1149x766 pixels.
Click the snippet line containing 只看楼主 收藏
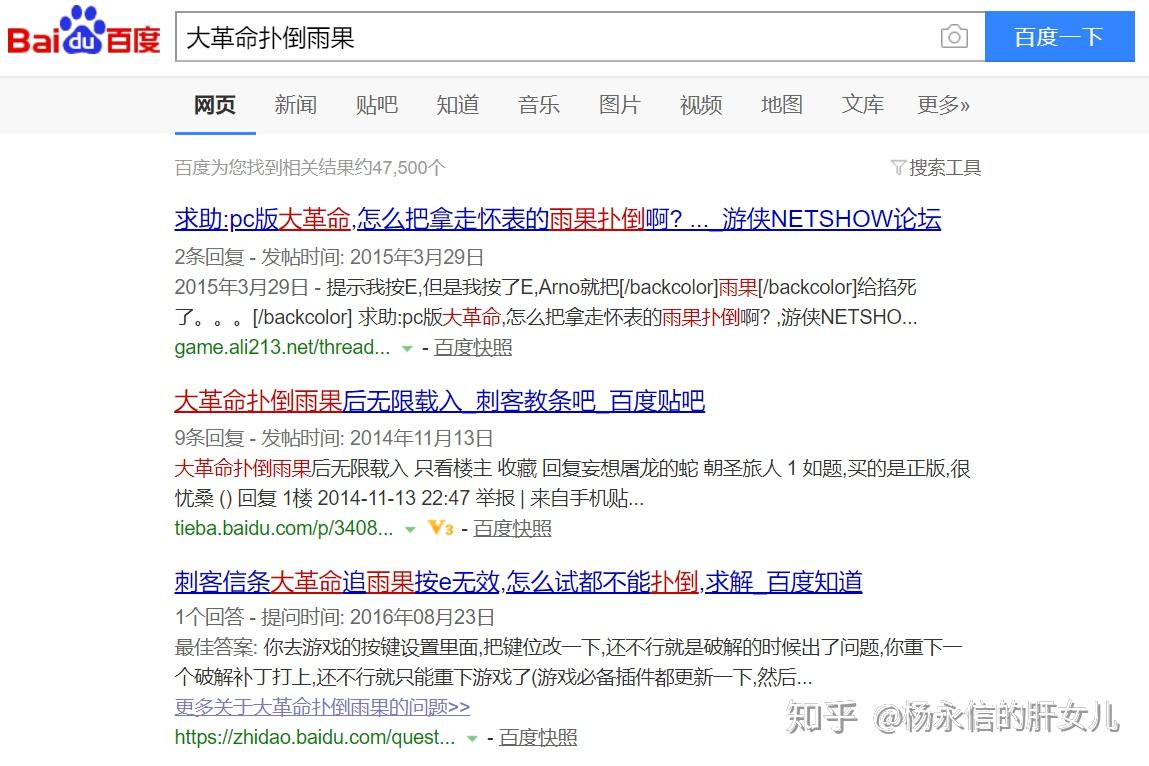[x=572, y=468]
